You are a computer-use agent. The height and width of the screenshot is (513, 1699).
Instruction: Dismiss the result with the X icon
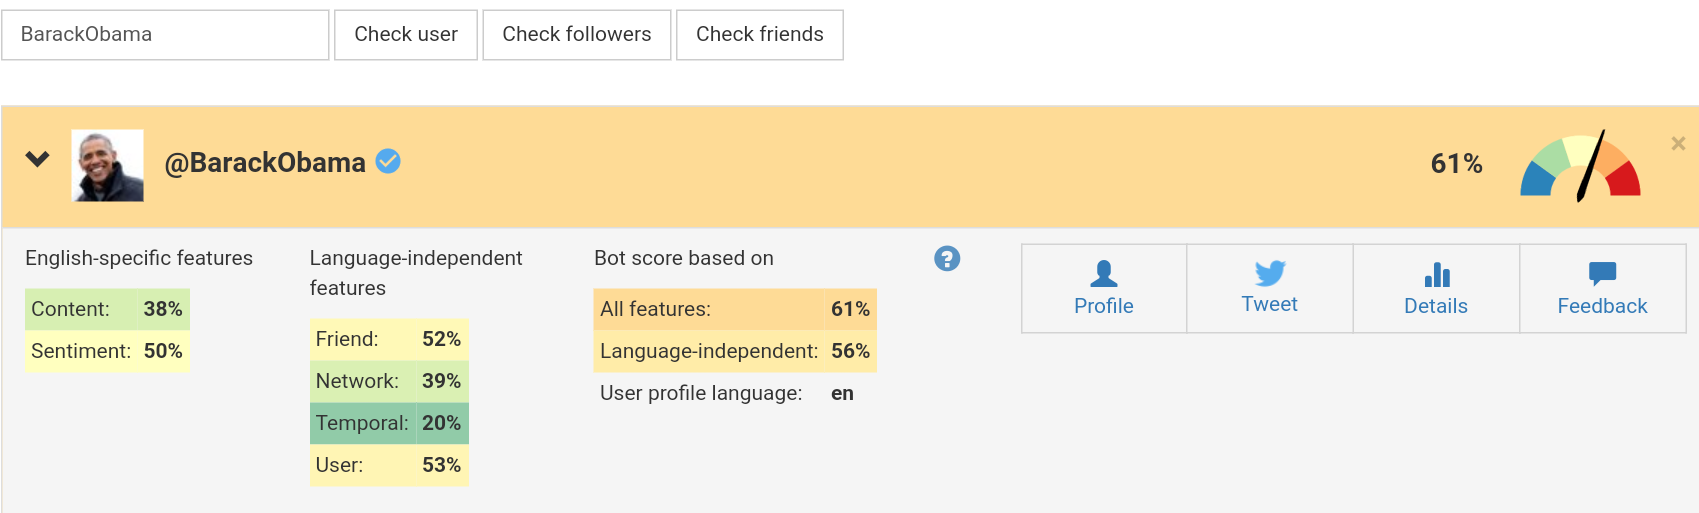point(1678,144)
